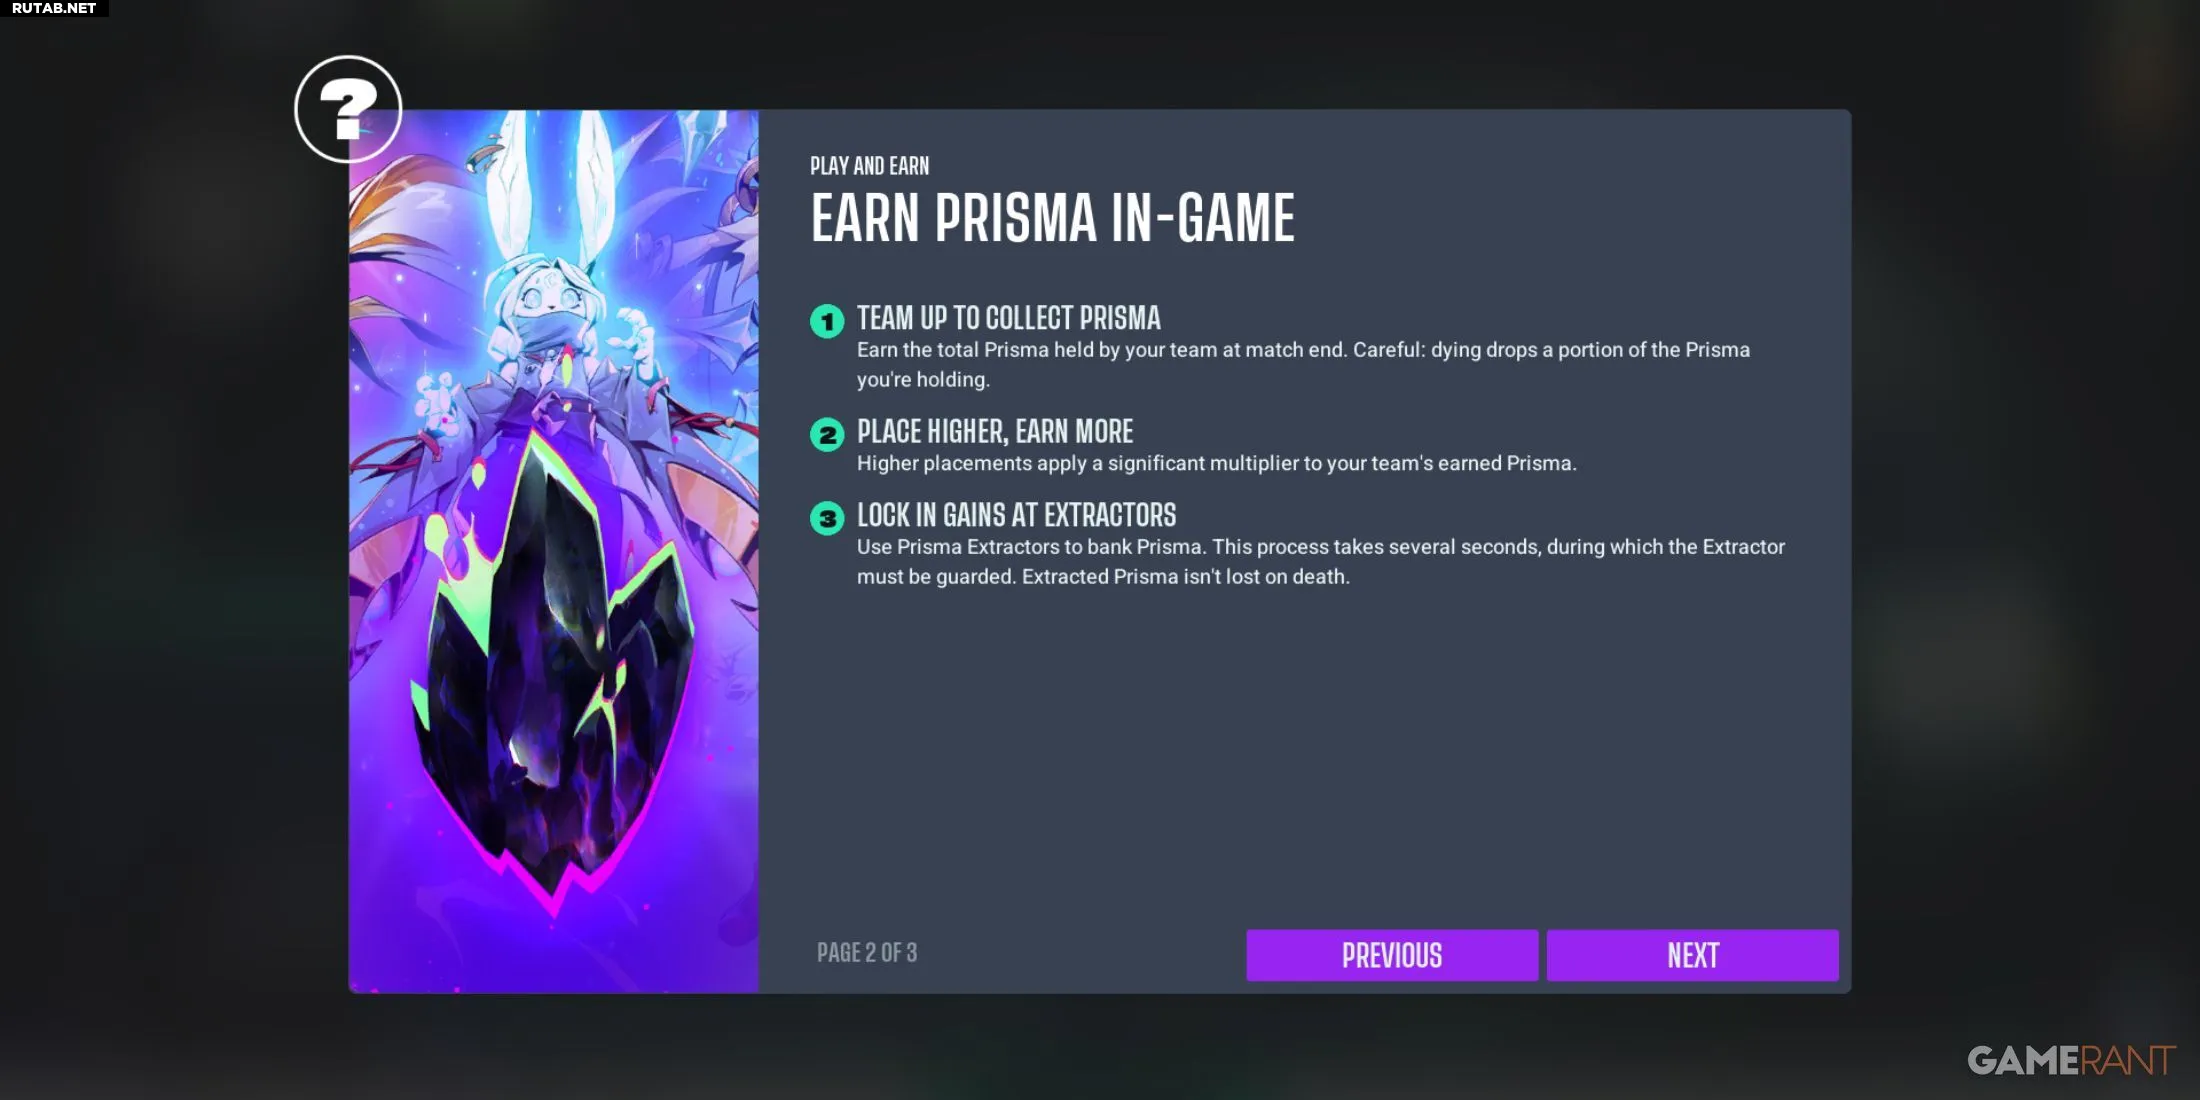2200x1100 pixels.
Task: Click the dark Prisma crystal artwork
Action: click(552, 670)
